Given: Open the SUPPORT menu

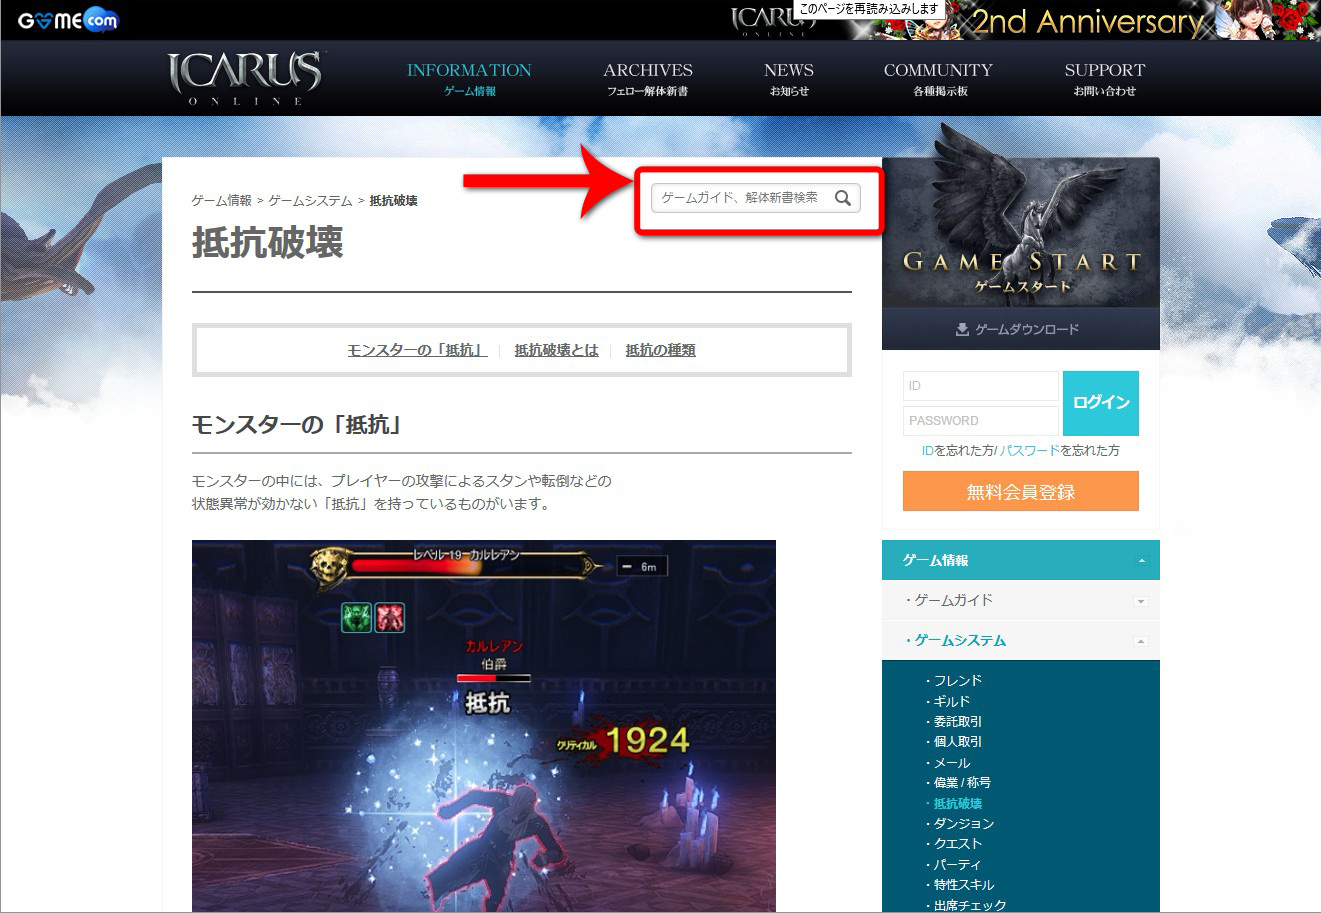Looking at the screenshot, I should click(x=1105, y=79).
